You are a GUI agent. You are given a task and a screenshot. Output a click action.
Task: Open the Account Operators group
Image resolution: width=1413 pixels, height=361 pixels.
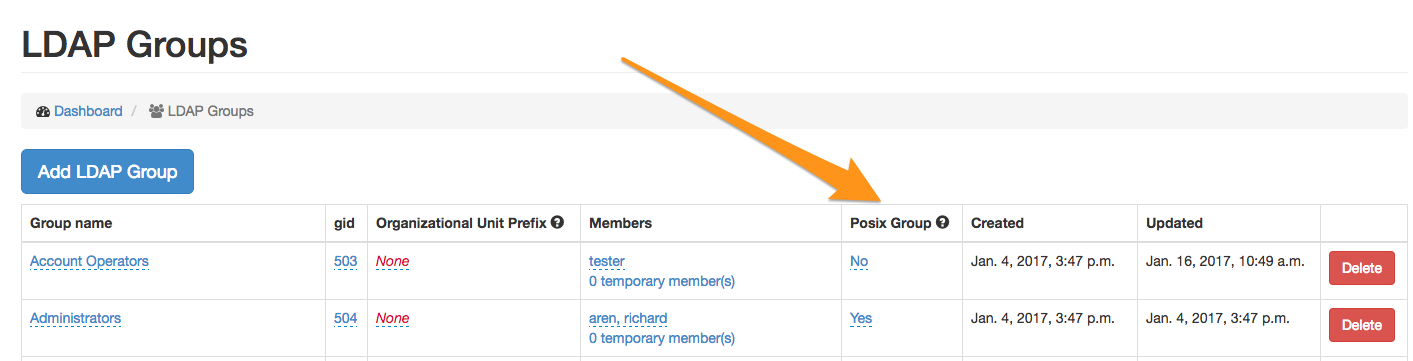pyautogui.click(x=89, y=261)
